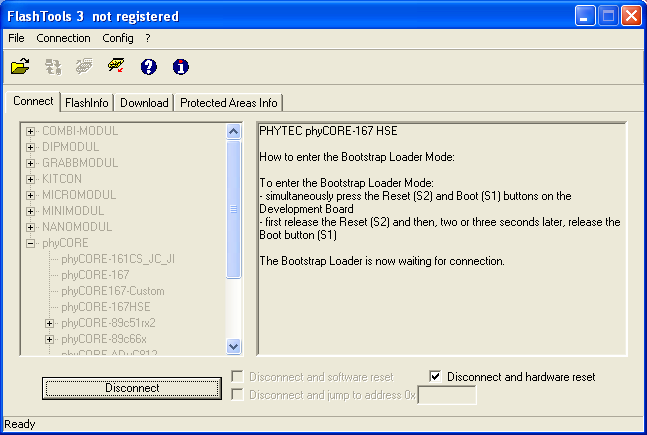Expand the phyCORE-89c66x node

click(x=49, y=339)
